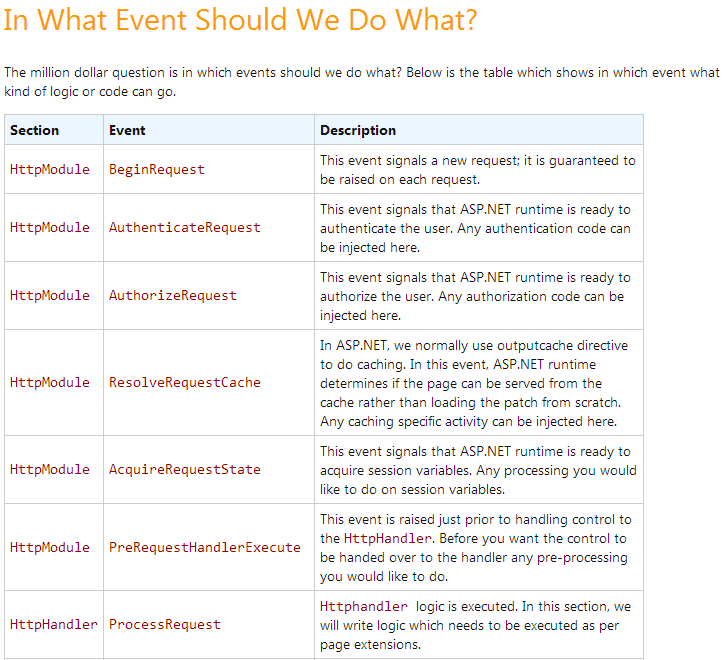Click the AuthenticateRequest description about authentication code

(x=476, y=228)
